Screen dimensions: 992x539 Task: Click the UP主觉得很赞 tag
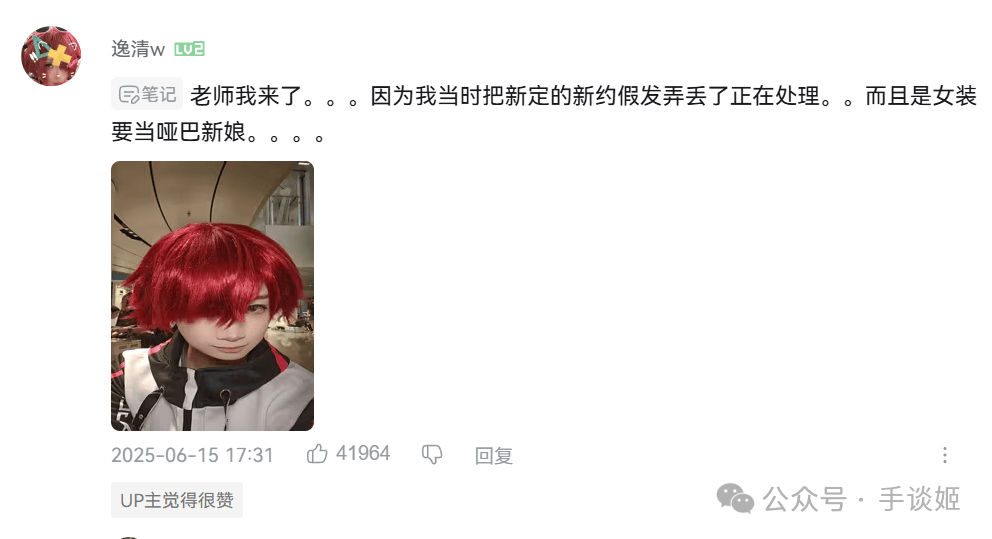[x=177, y=500]
